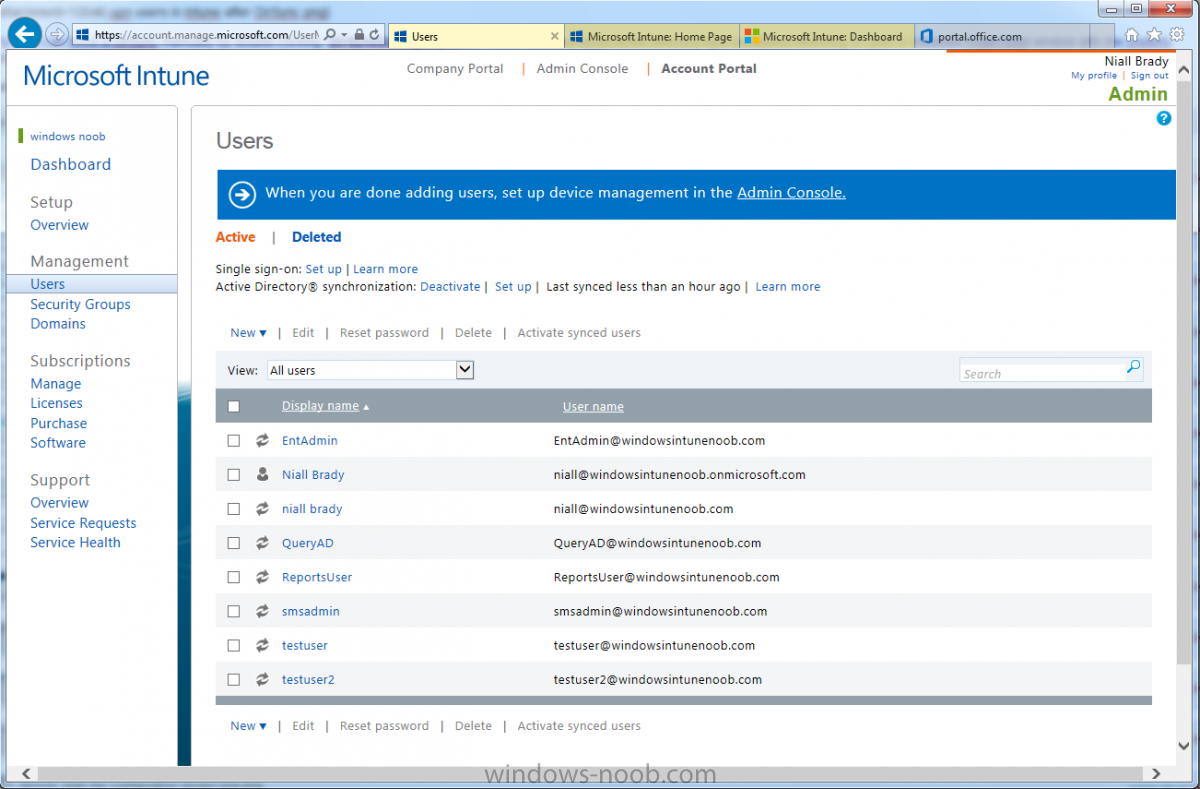
Task: Click Activate synced users below the list
Action: (579, 726)
